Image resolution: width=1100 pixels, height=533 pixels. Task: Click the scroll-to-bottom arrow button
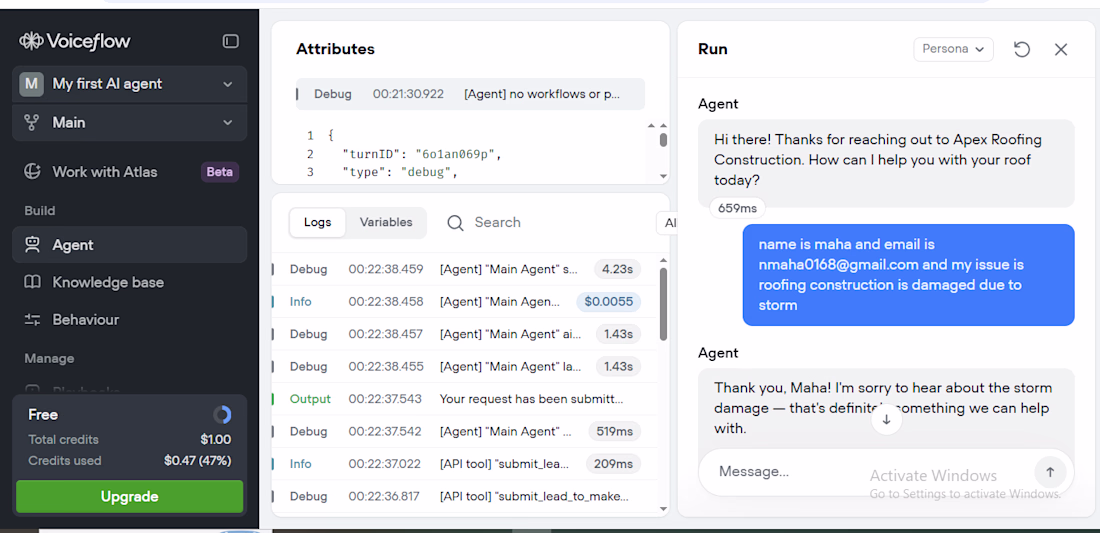(x=886, y=419)
